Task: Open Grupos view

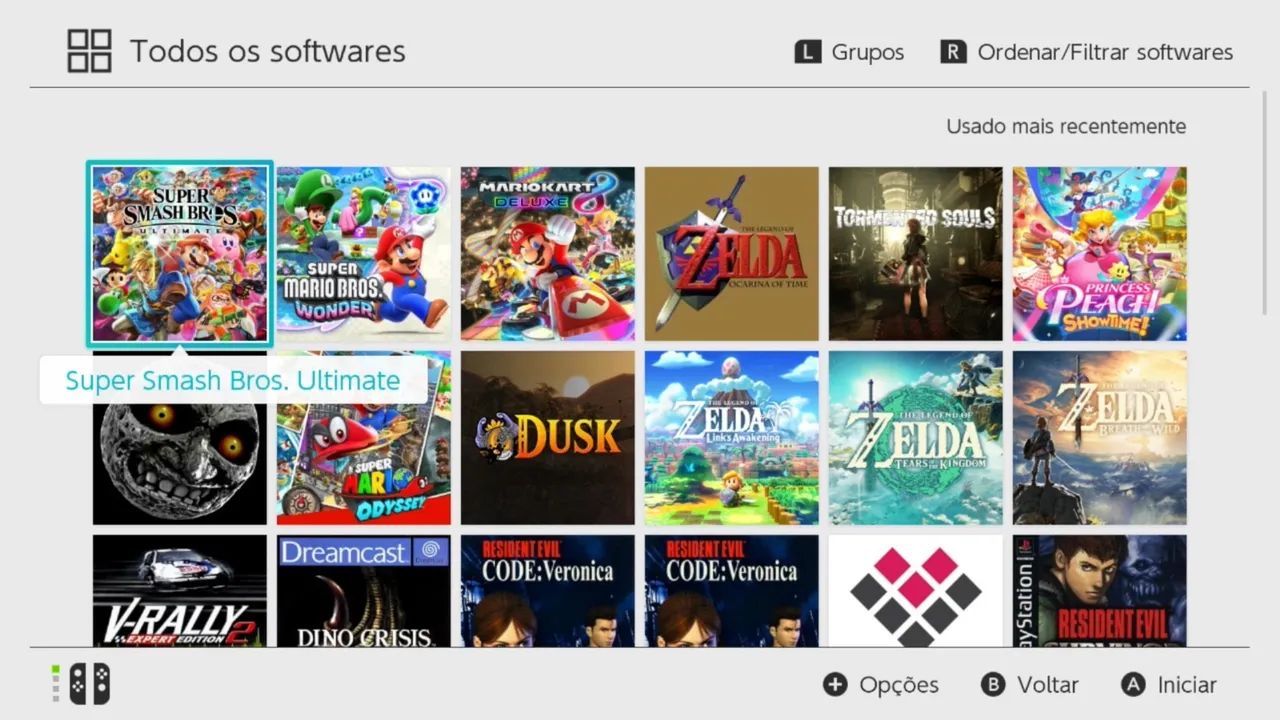Action: [x=867, y=52]
